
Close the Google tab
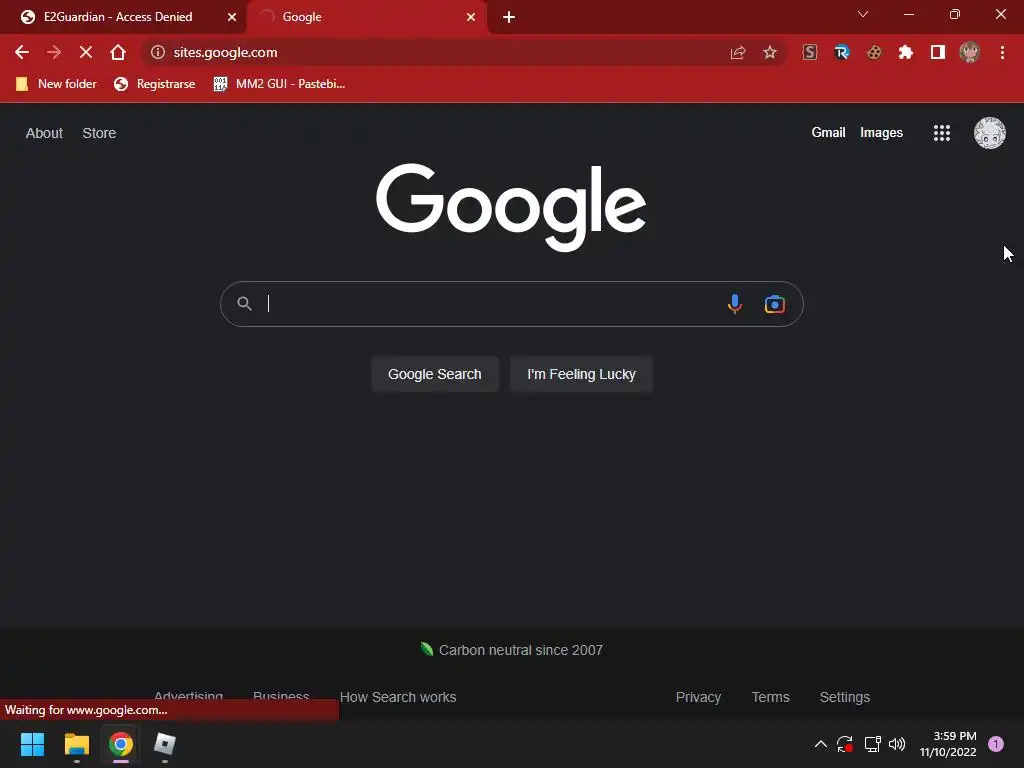[x=471, y=17]
